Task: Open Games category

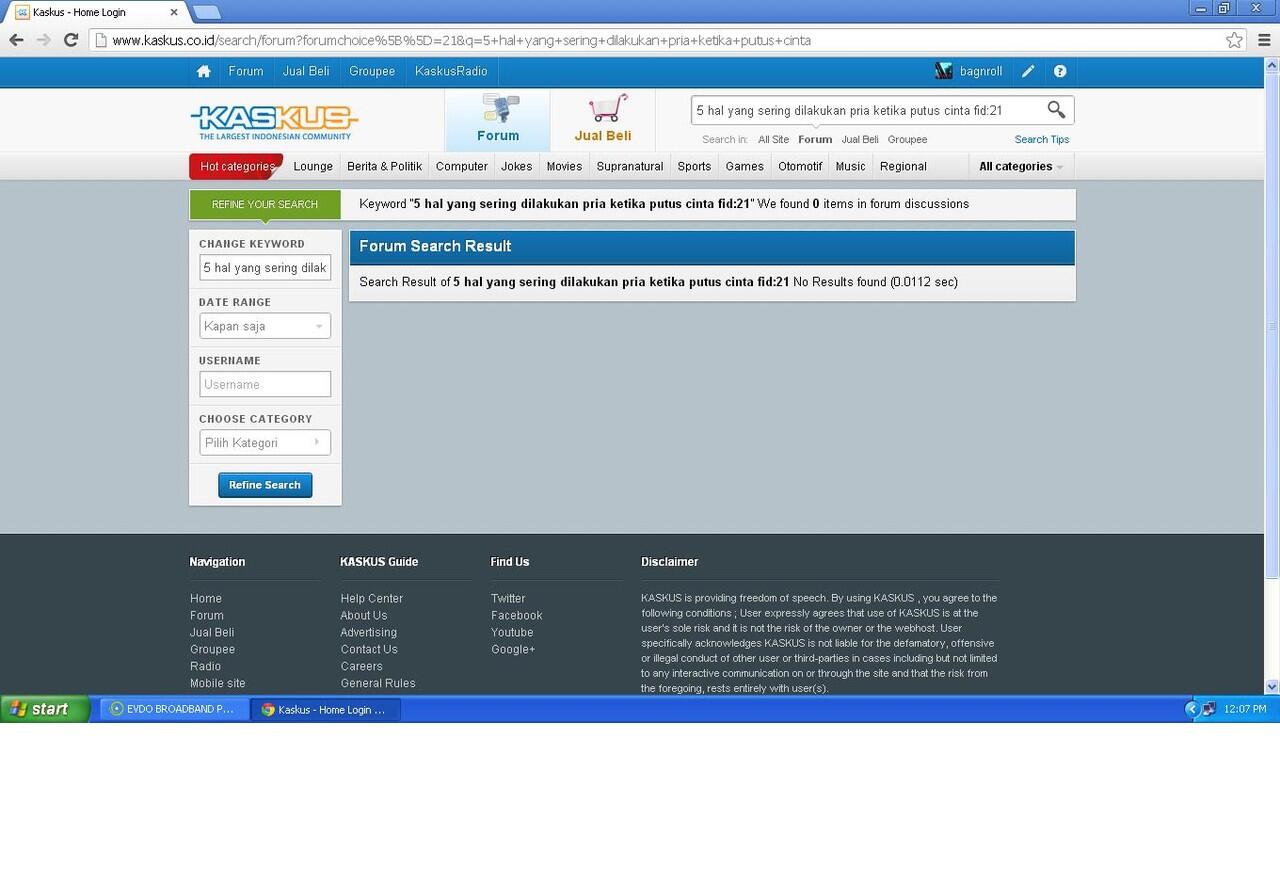Action: point(745,166)
